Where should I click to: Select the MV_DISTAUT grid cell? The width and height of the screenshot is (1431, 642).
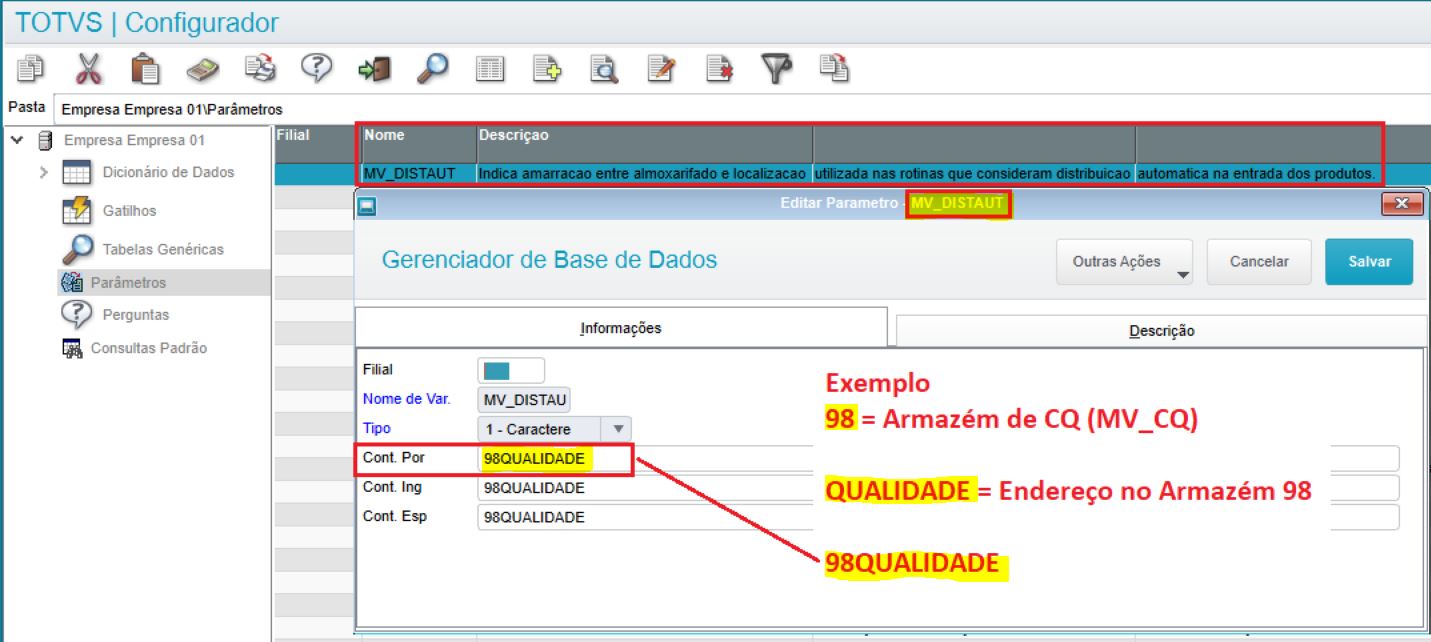tap(418, 174)
